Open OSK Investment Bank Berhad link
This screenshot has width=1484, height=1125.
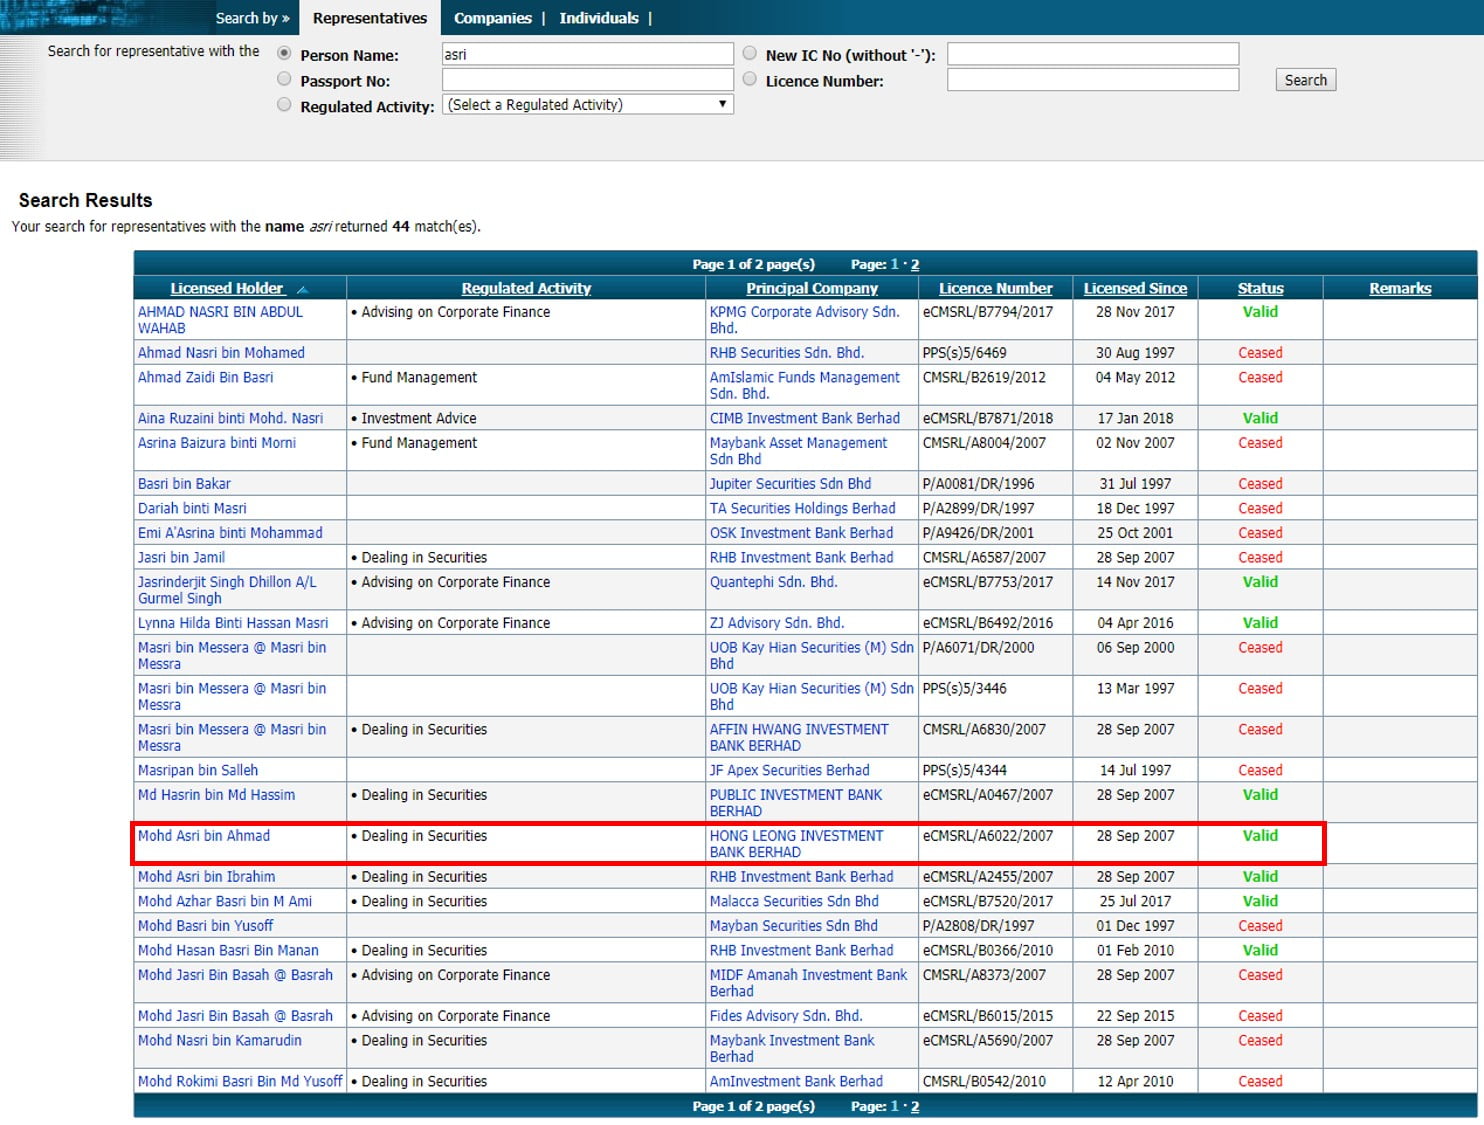coord(801,533)
